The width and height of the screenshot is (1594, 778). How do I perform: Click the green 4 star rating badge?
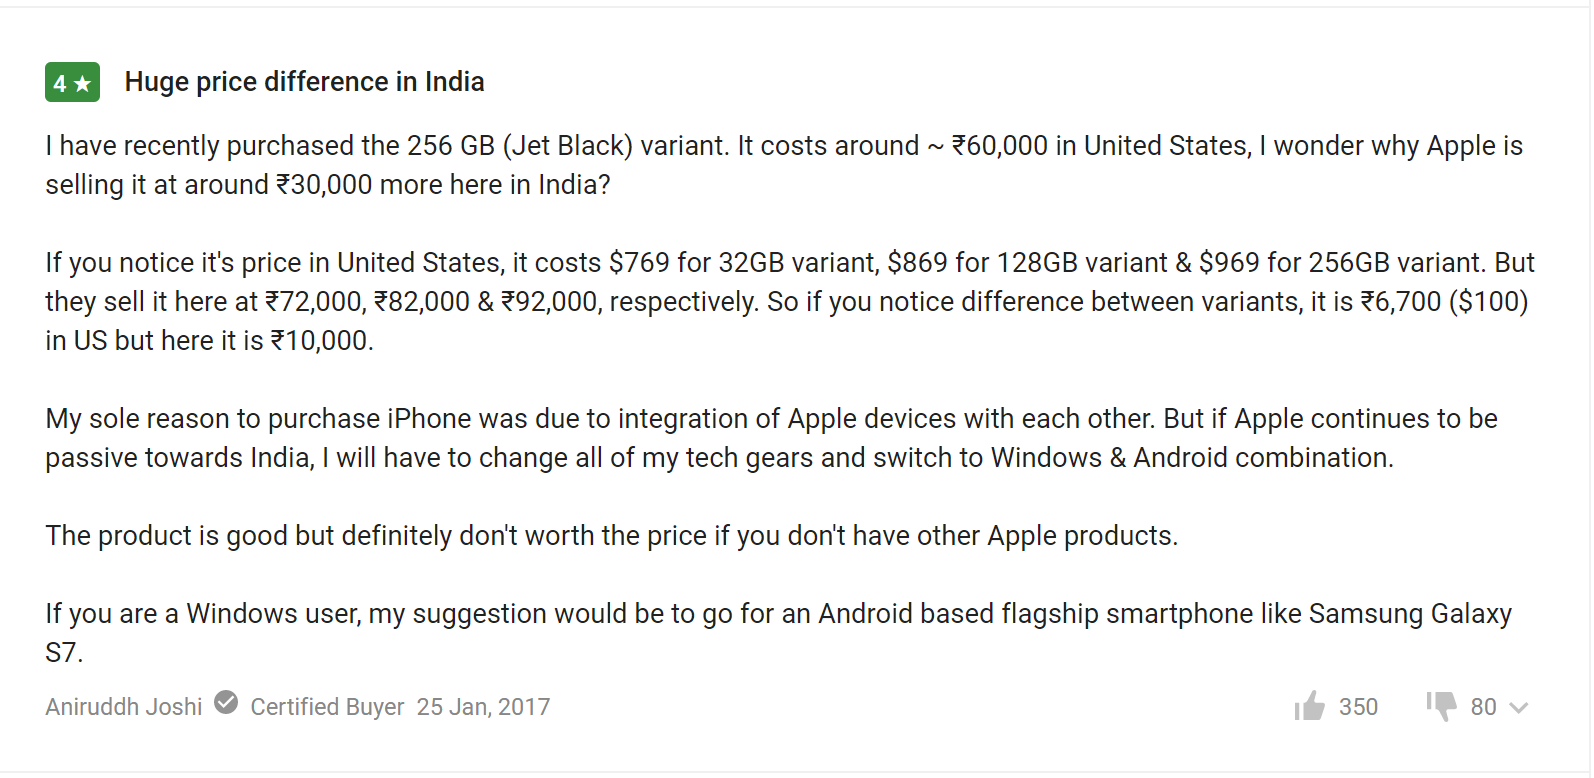[x=72, y=82]
